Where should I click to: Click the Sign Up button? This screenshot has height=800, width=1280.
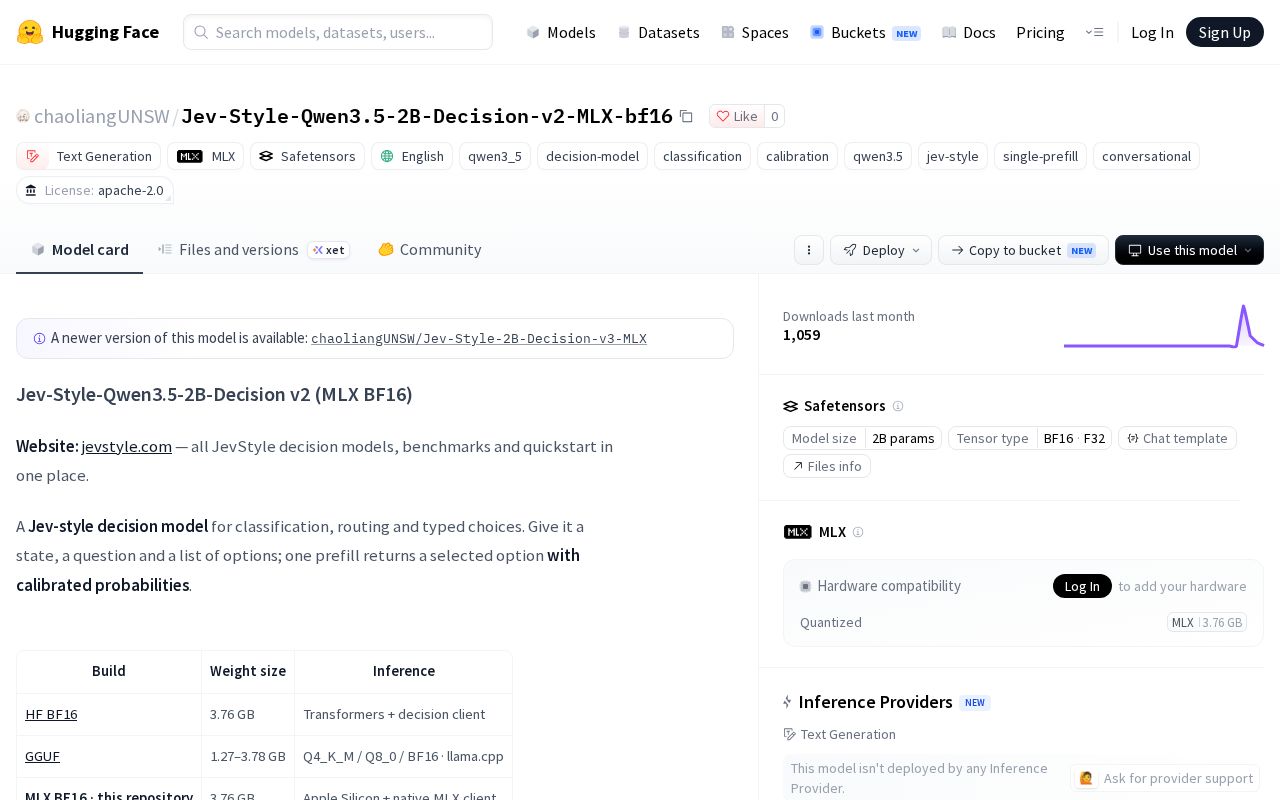tap(1225, 32)
